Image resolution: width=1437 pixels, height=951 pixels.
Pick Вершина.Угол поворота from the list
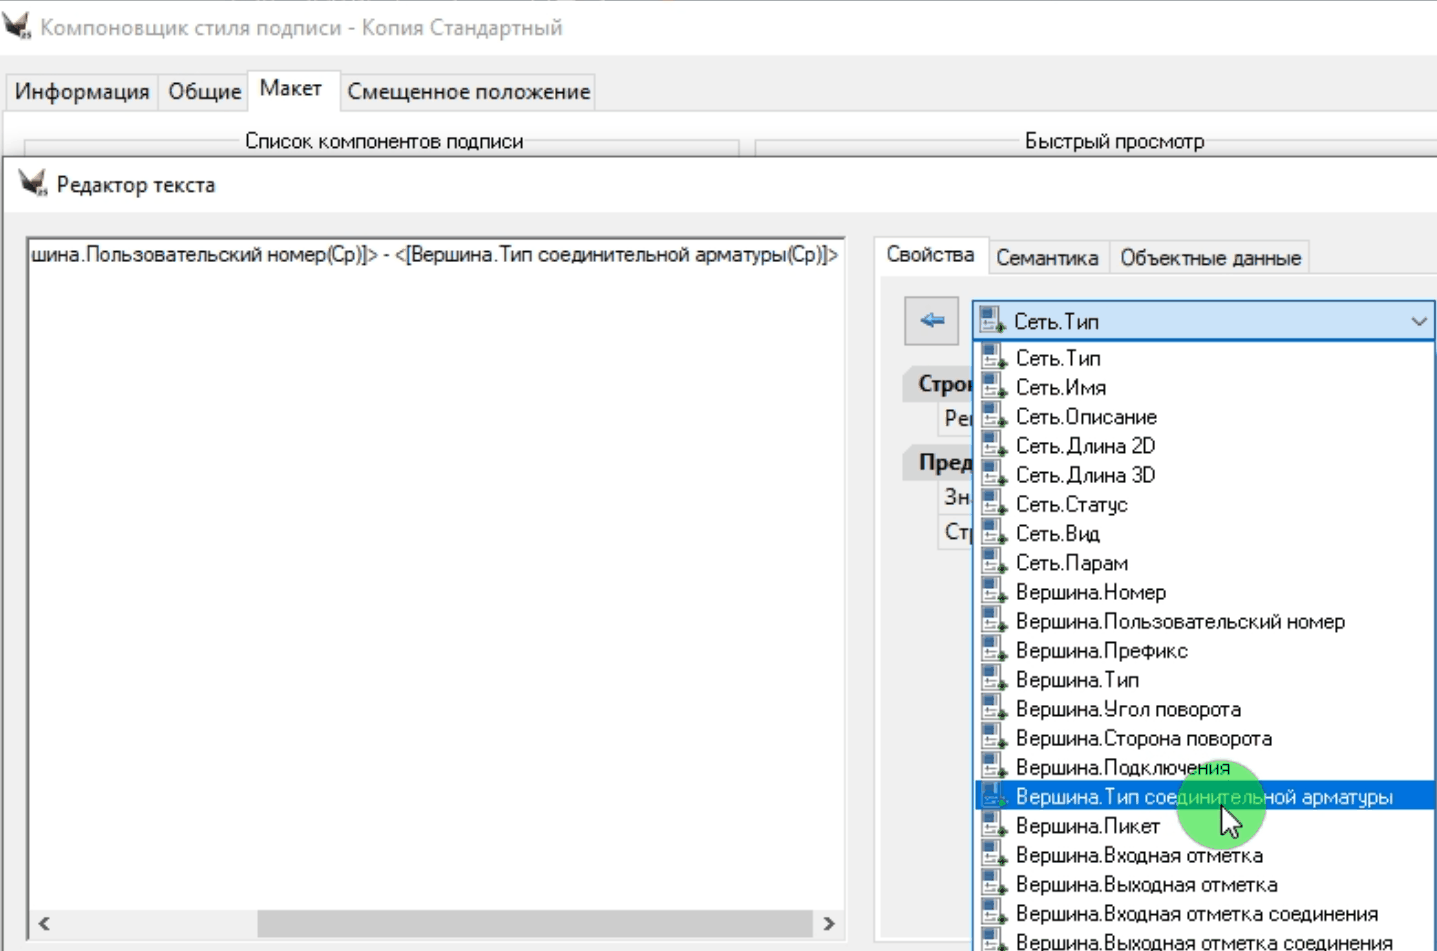[1128, 709]
